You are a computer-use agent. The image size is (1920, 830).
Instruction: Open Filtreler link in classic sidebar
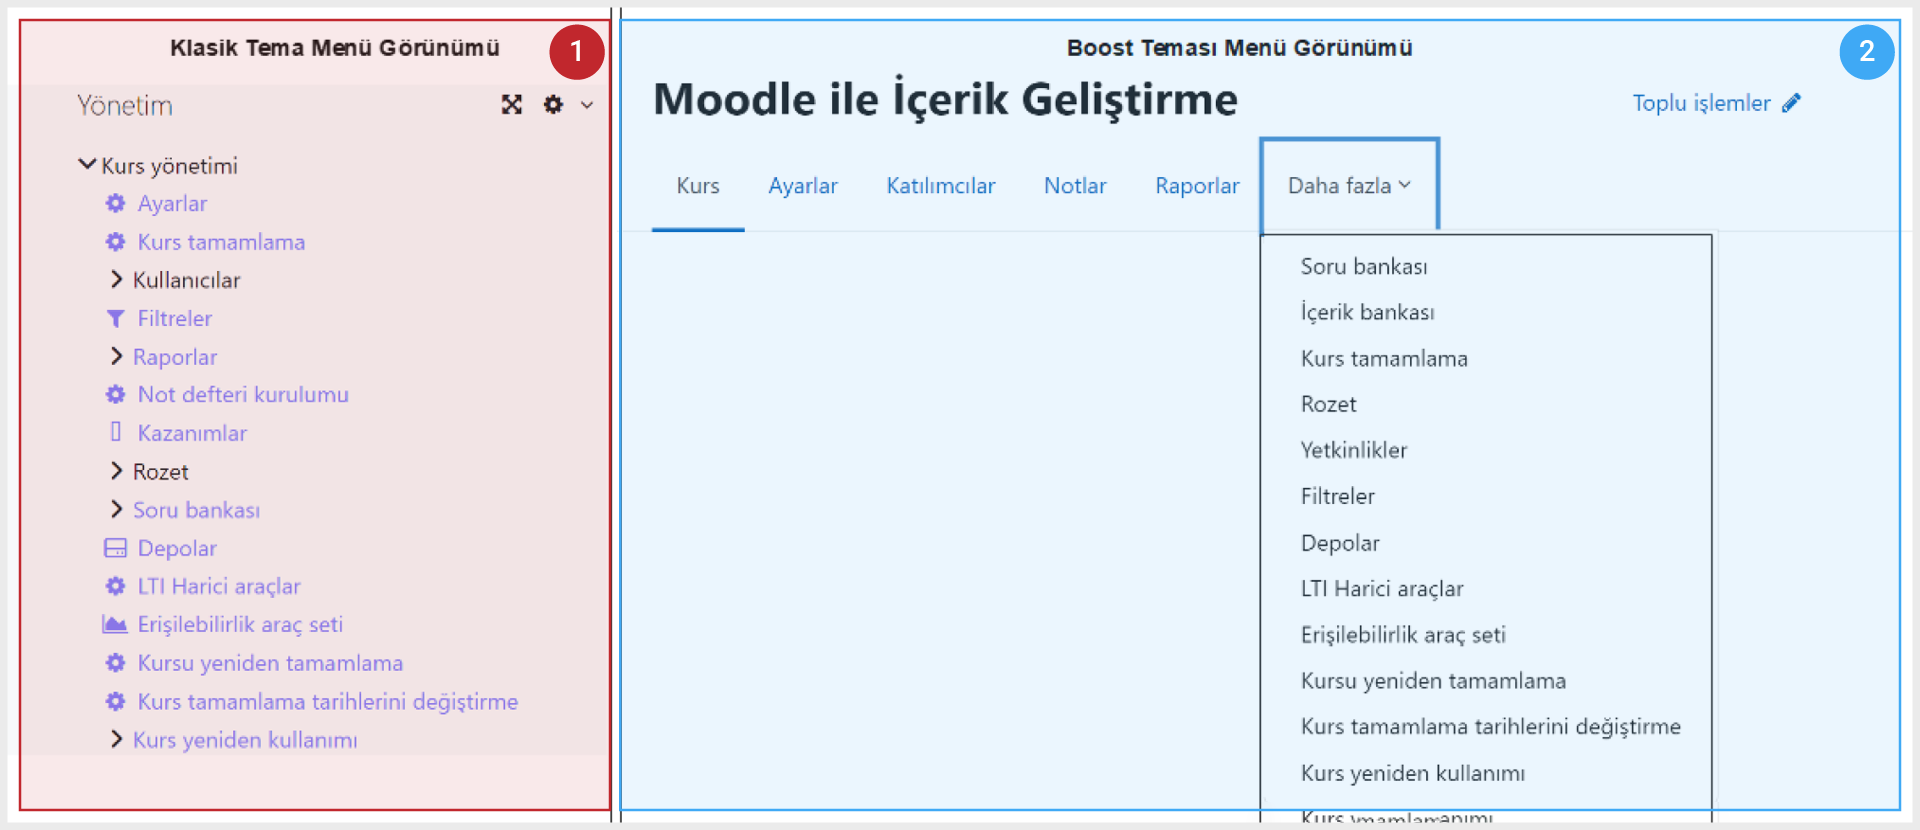tap(175, 319)
